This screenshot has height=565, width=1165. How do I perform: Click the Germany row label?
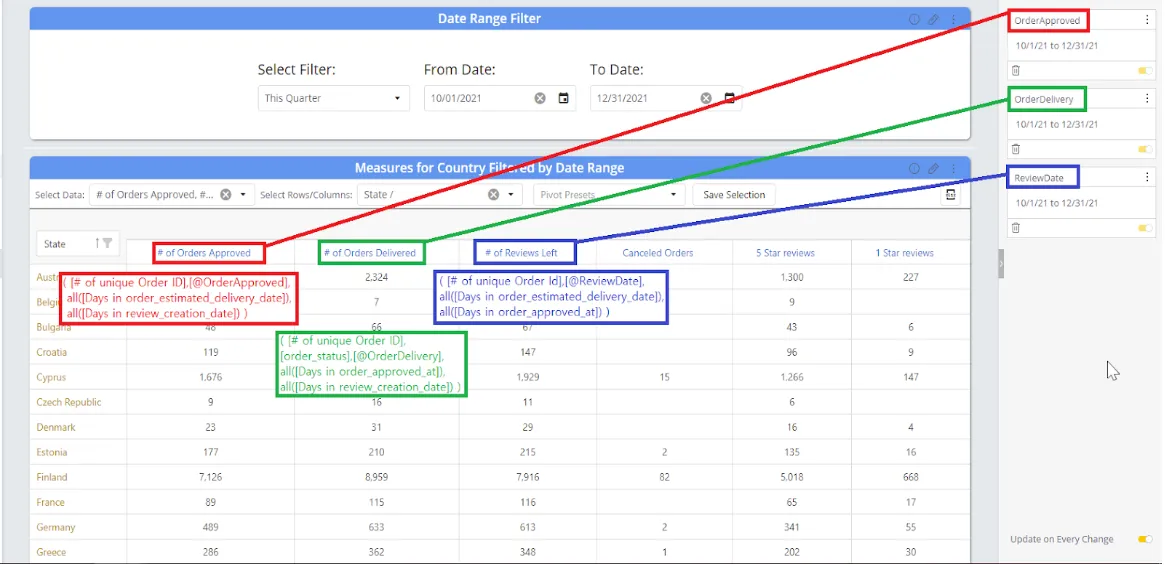[x=56, y=527]
